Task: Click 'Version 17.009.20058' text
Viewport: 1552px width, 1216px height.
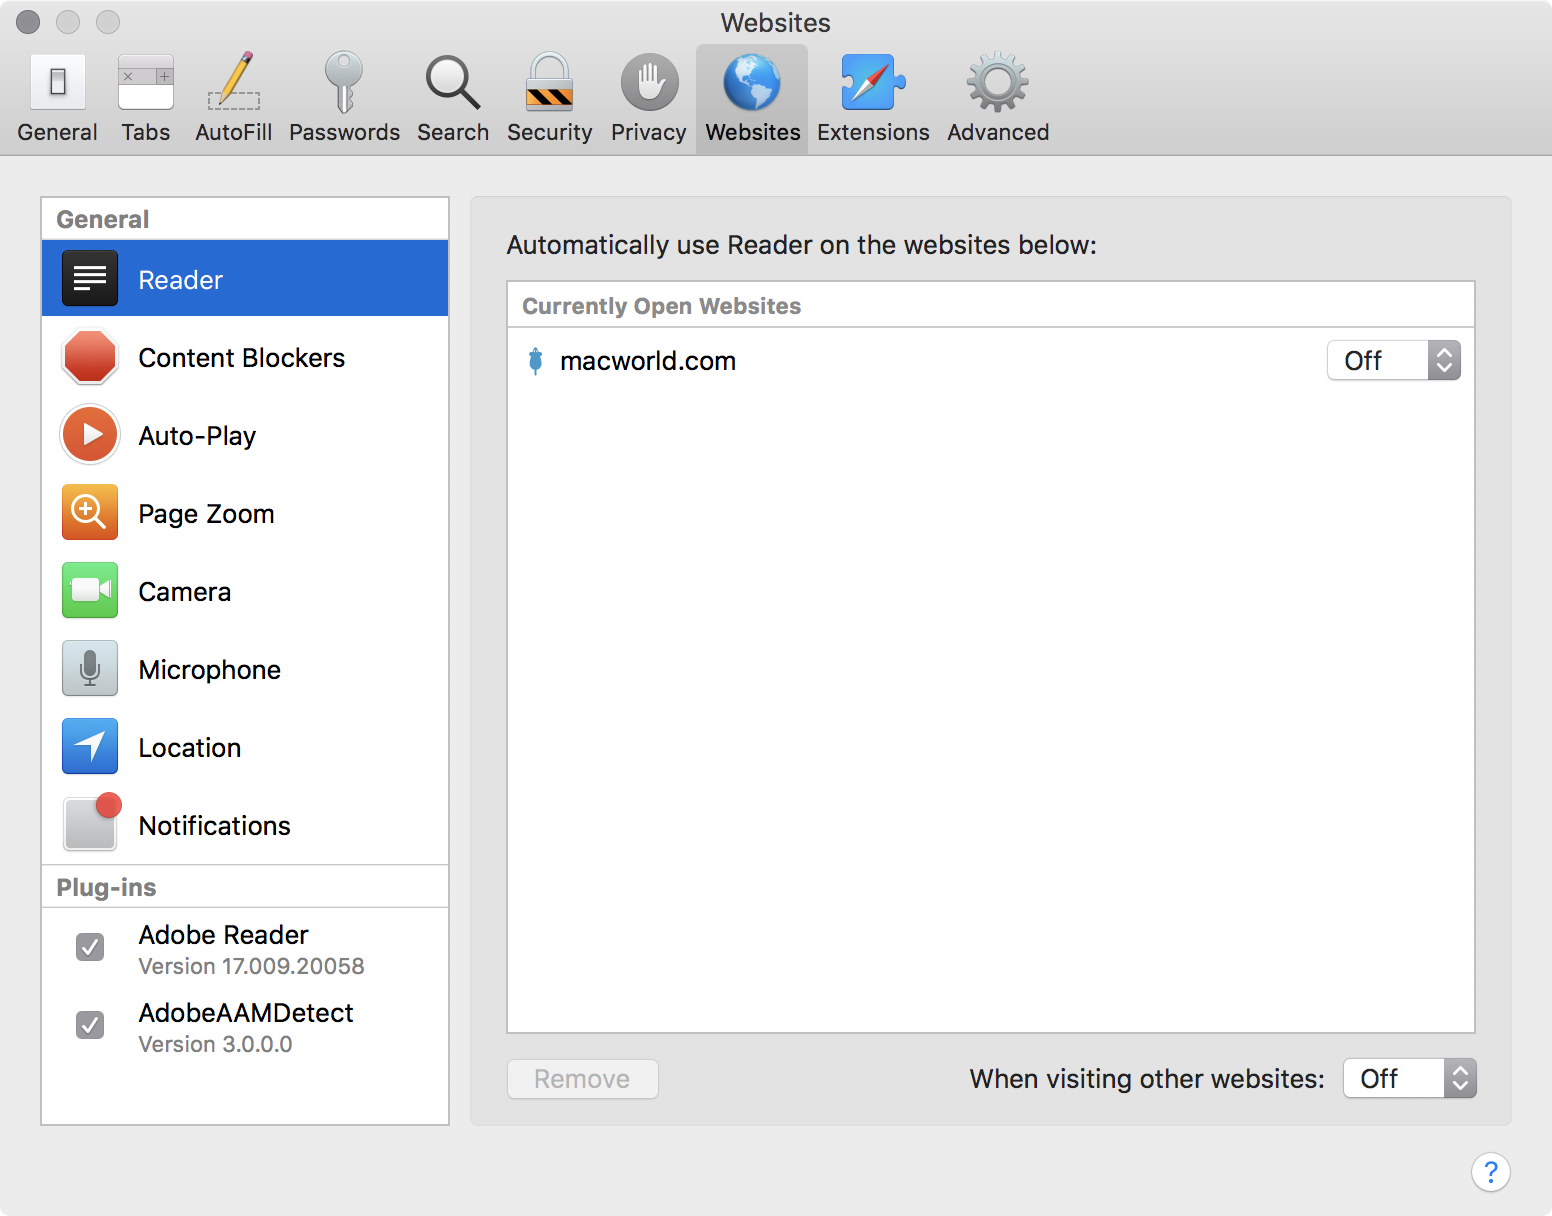Action: (x=251, y=966)
